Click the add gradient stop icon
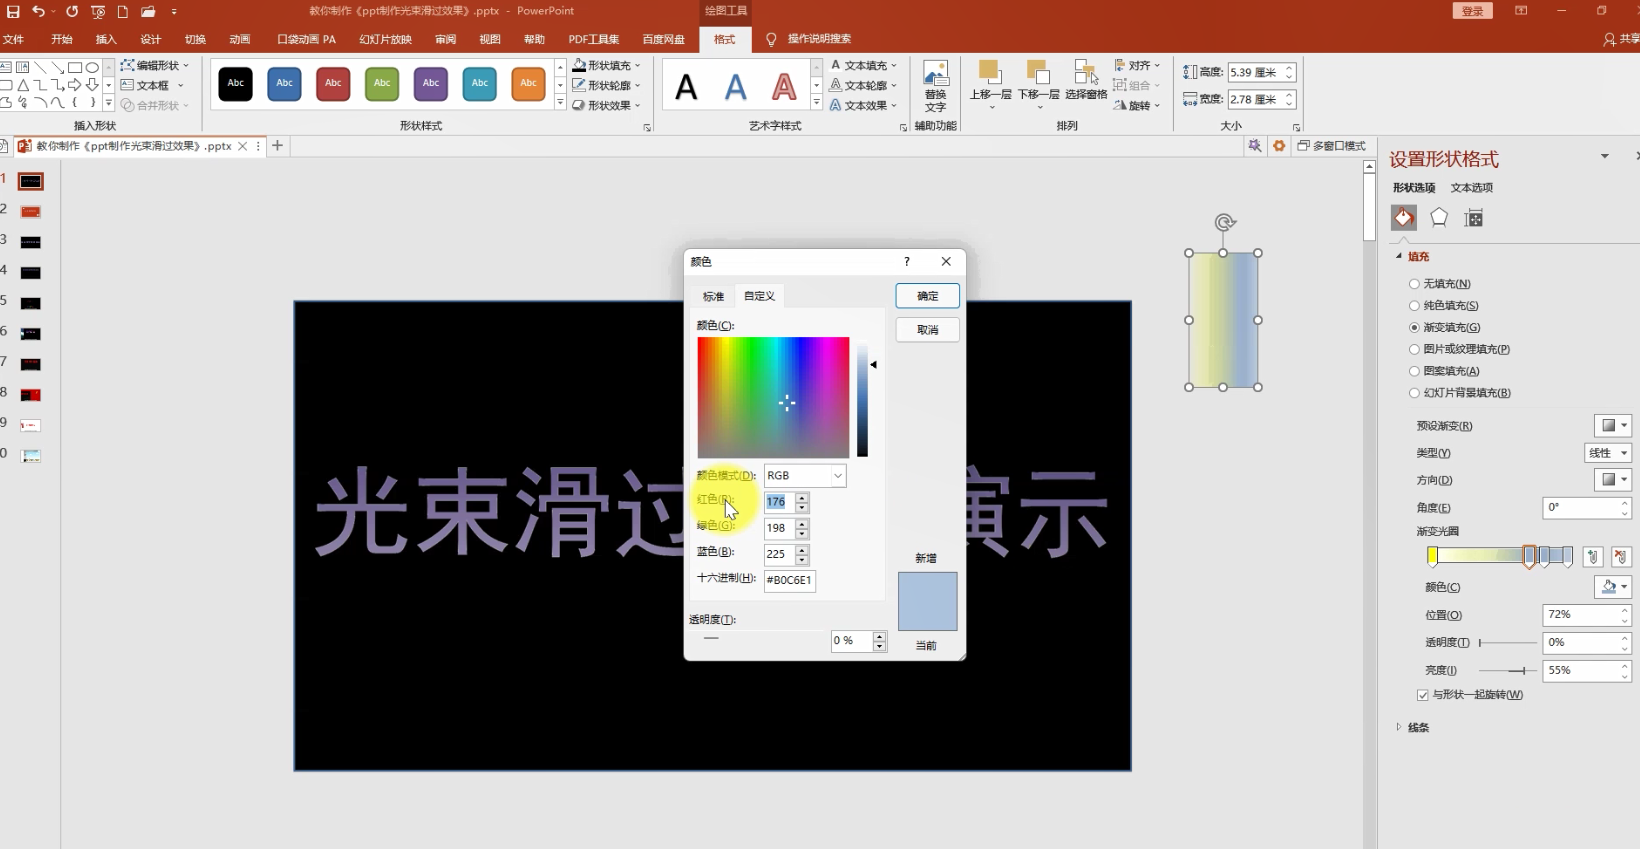1640x849 pixels. click(1593, 558)
